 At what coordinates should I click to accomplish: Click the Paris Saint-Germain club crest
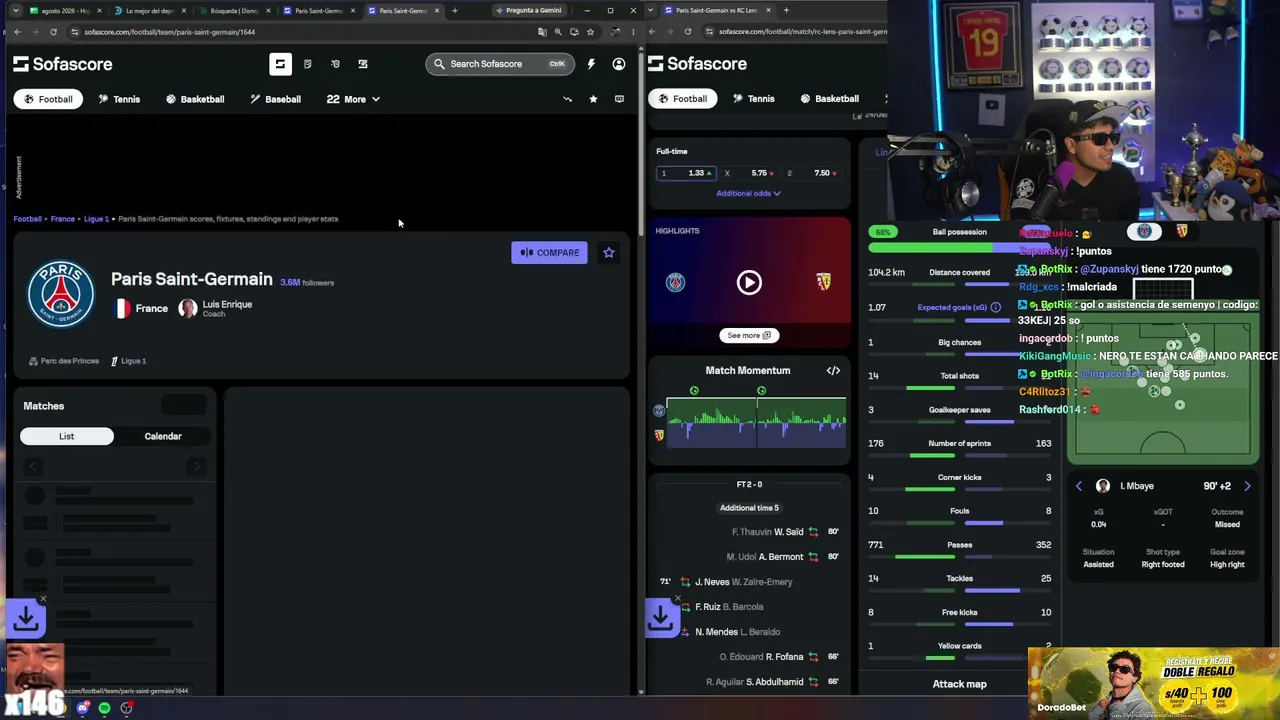click(x=61, y=294)
